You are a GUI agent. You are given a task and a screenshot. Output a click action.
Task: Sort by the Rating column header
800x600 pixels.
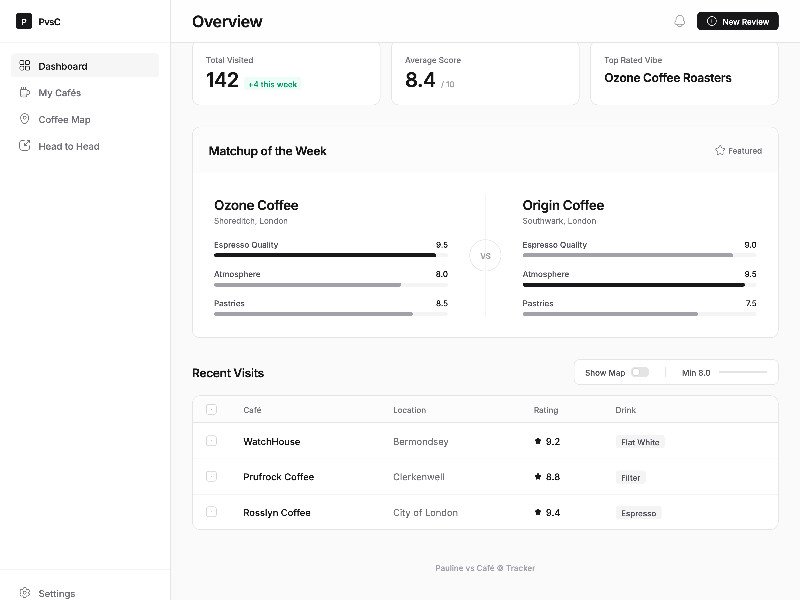(546, 410)
